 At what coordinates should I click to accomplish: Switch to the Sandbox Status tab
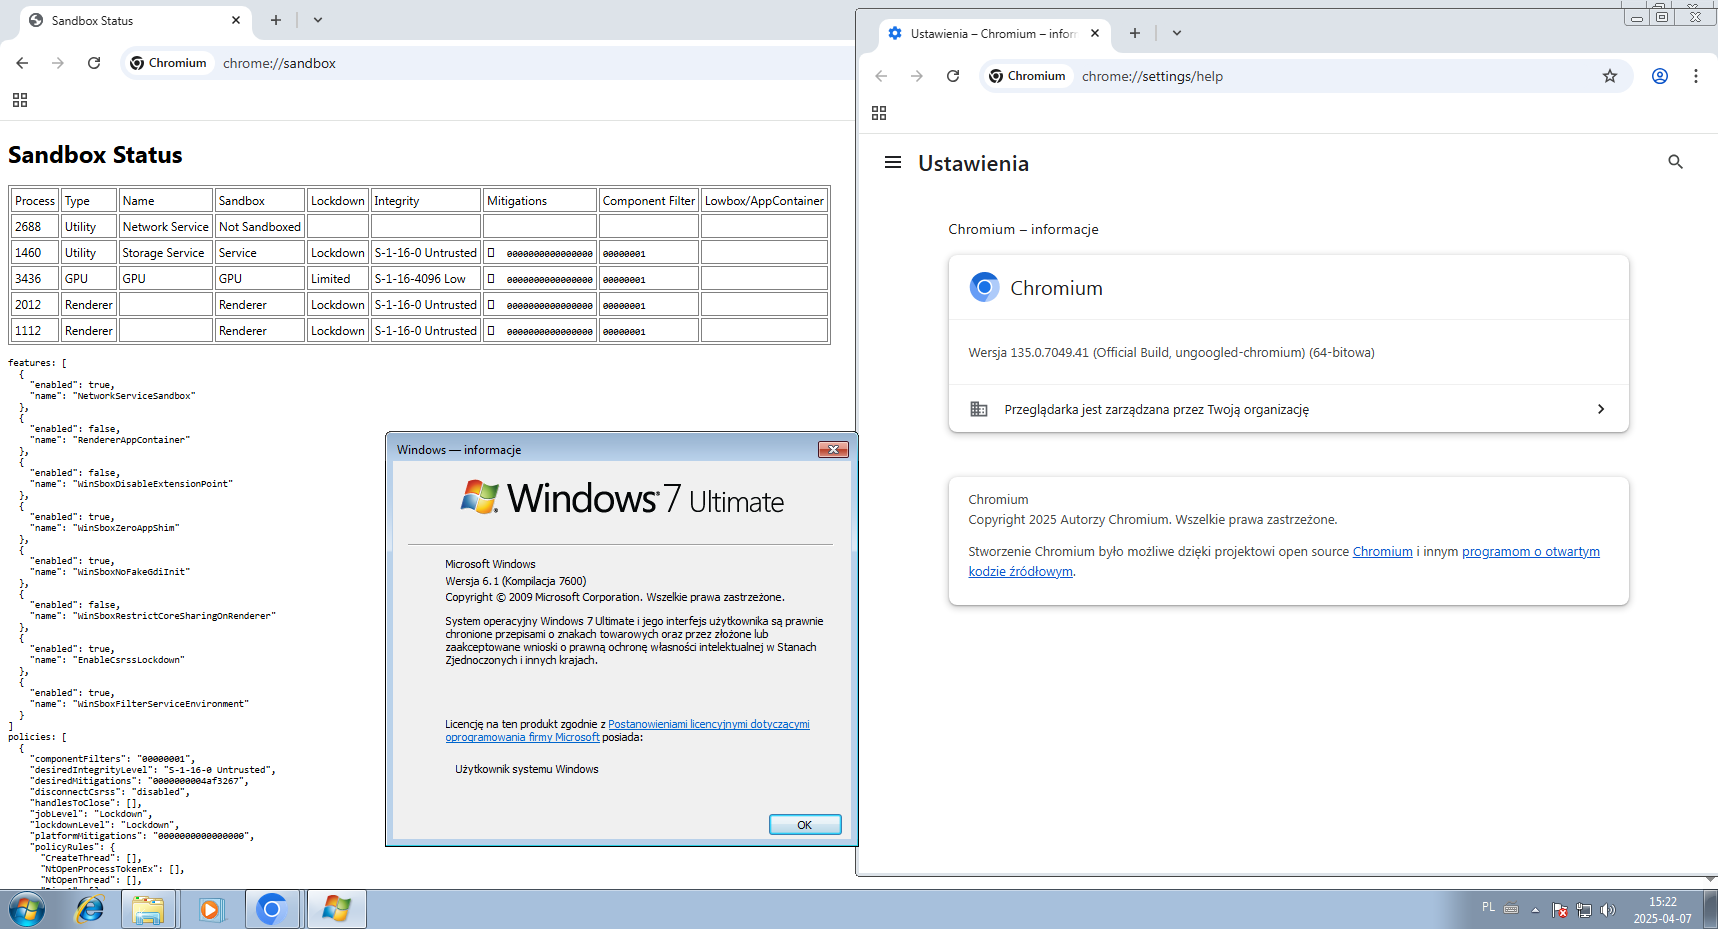135,20
